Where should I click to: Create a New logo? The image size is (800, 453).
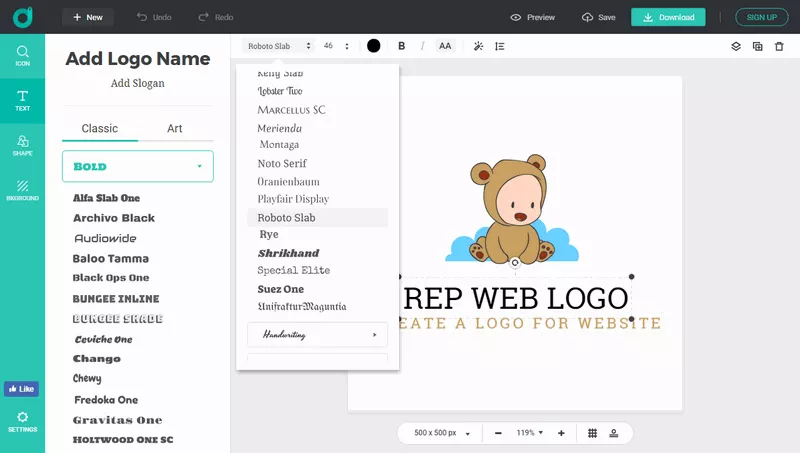coord(88,17)
